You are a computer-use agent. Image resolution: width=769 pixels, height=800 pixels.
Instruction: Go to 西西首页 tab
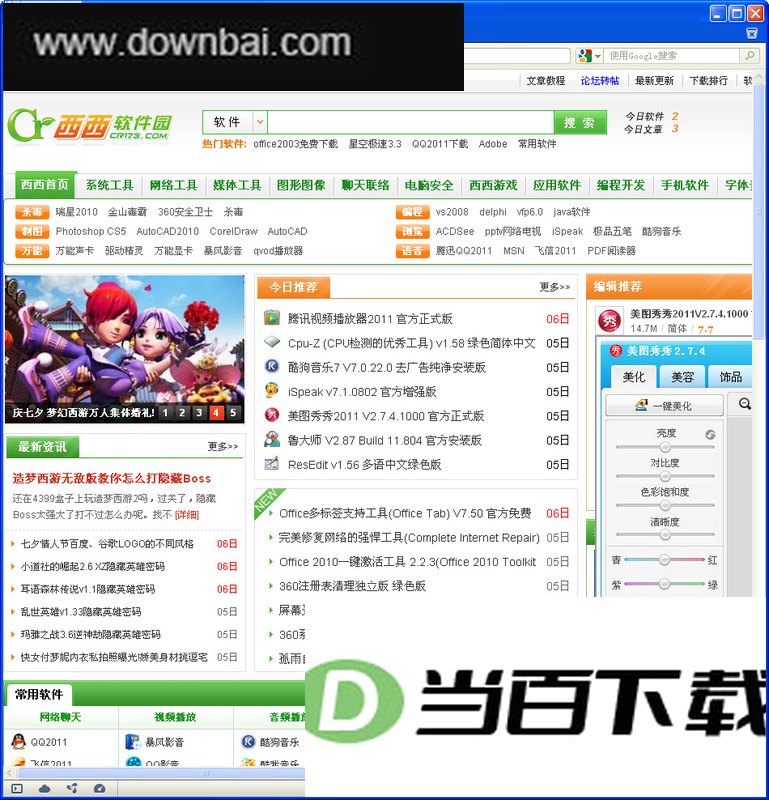[x=45, y=185]
